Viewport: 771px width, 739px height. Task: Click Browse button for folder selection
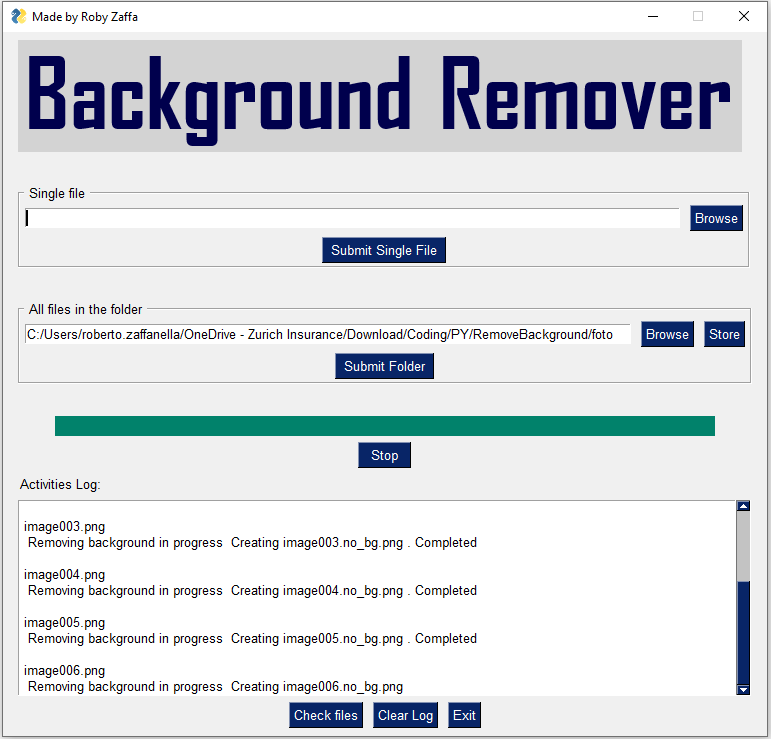coord(667,334)
